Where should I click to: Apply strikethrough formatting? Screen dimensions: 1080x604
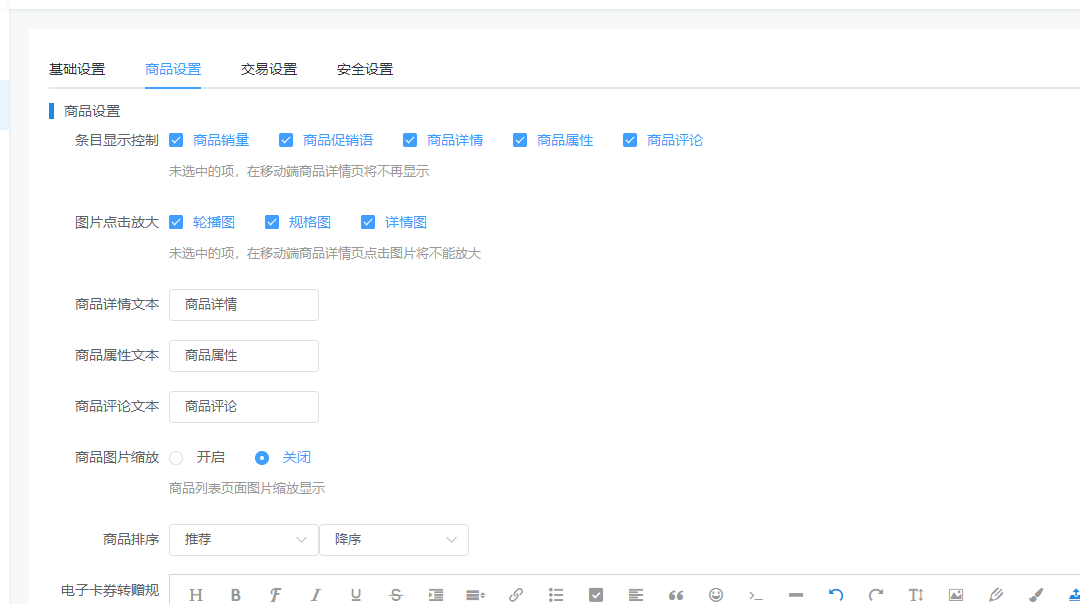[395, 593]
